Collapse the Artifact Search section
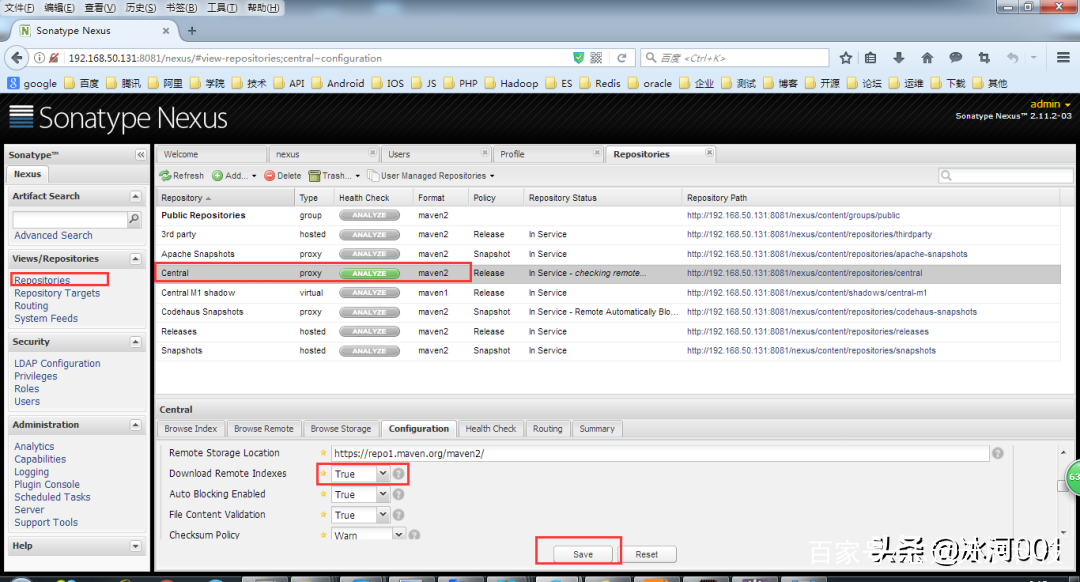The height and width of the screenshot is (582, 1080). click(x=135, y=196)
